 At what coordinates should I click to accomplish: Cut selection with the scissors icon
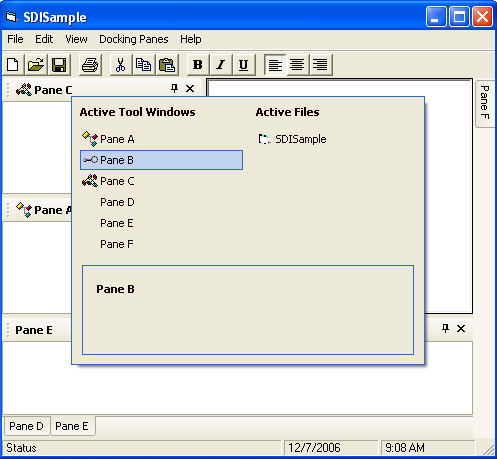(x=120, y=65)
